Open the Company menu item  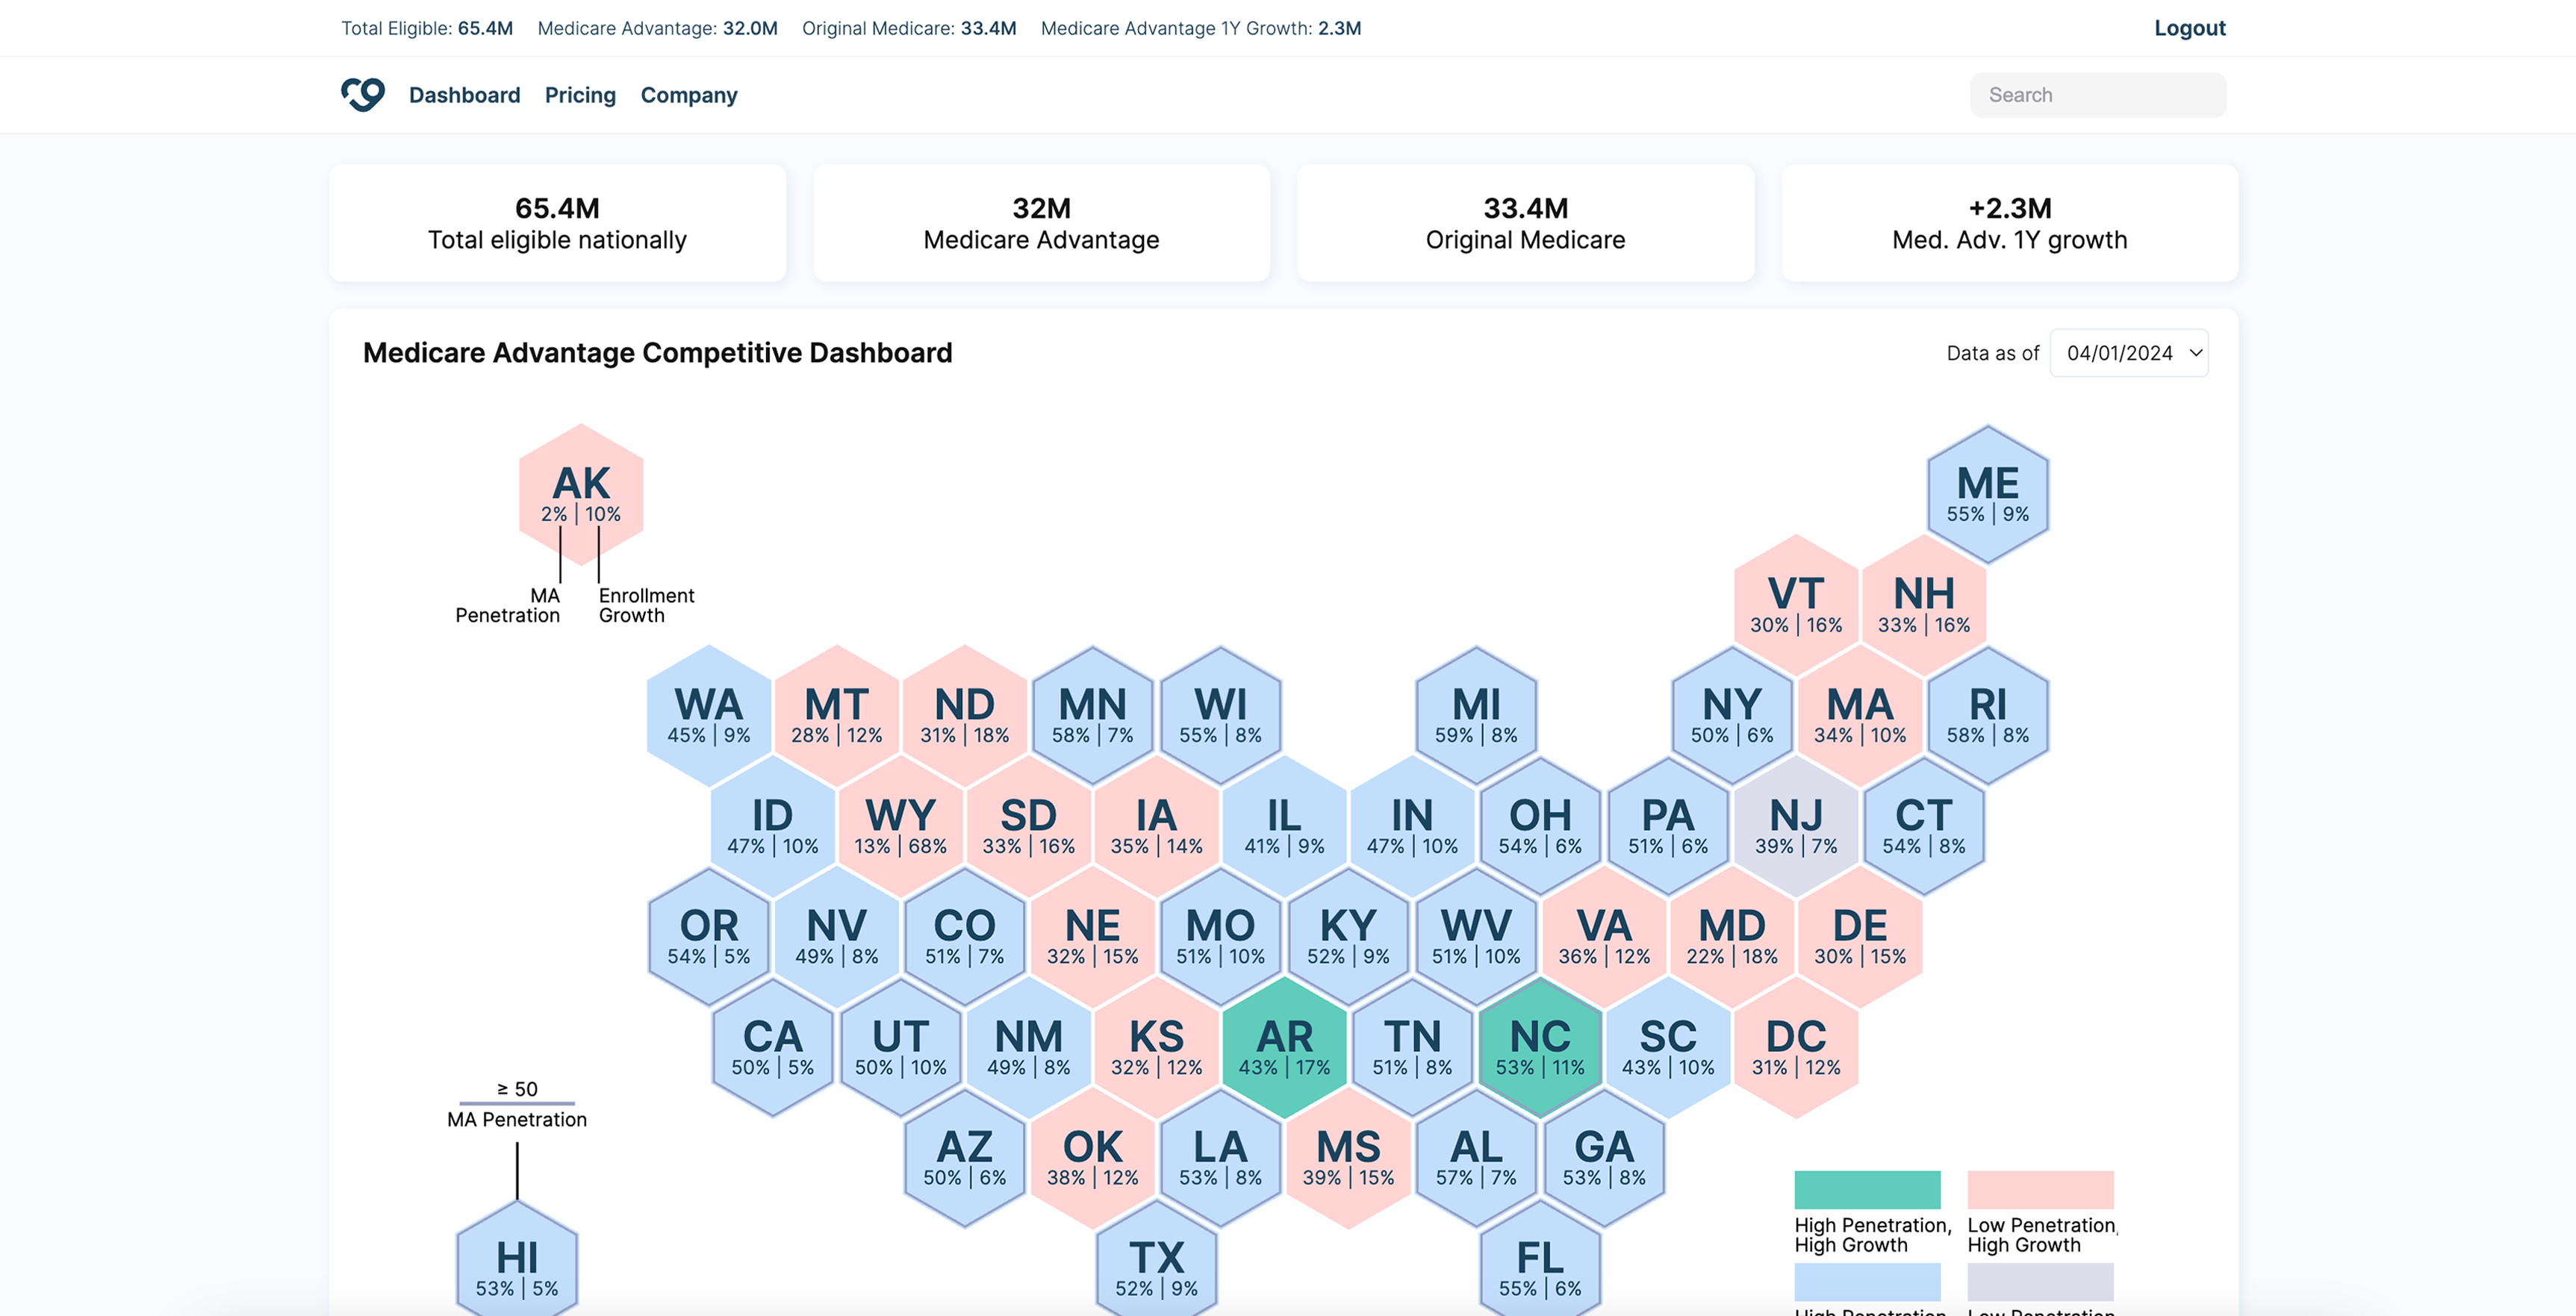[x=689, y=95]
